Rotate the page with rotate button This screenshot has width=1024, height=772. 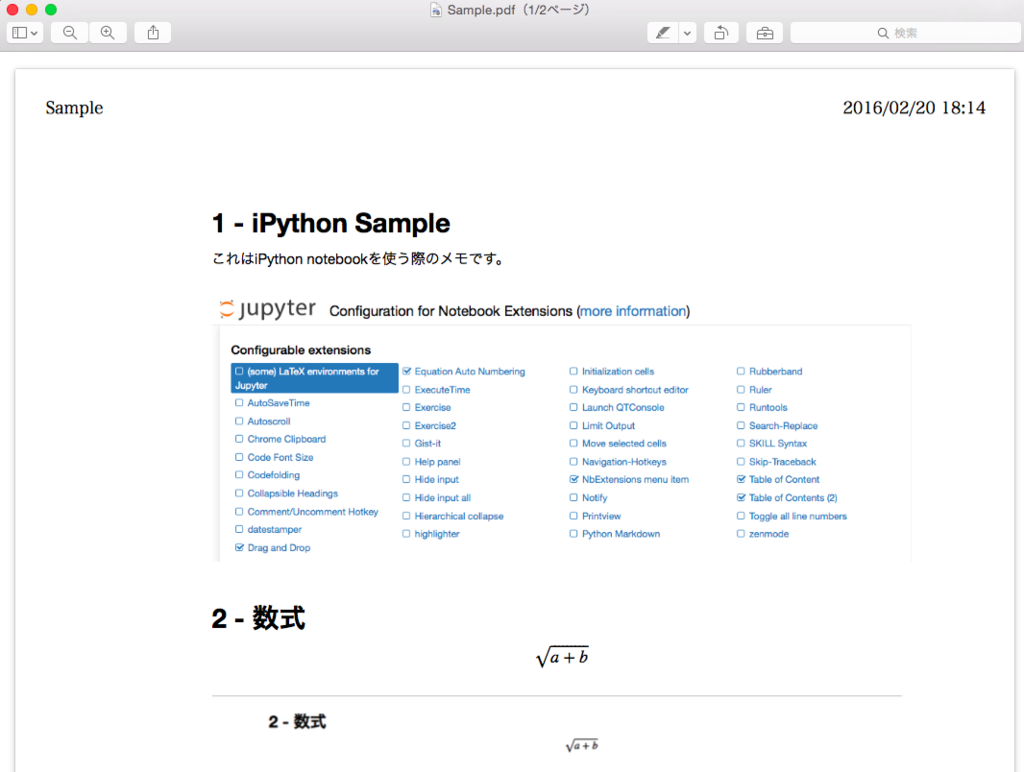[721, 33]
